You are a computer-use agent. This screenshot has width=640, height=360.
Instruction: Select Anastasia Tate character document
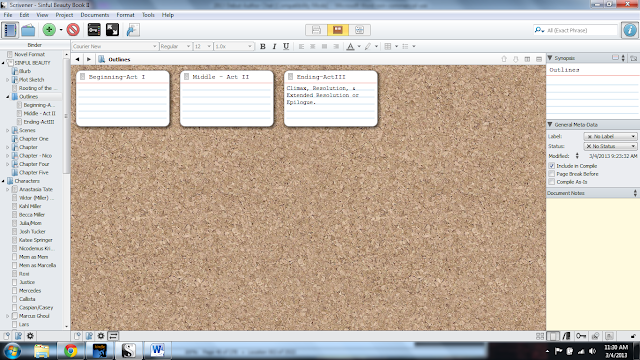(36, 189)
